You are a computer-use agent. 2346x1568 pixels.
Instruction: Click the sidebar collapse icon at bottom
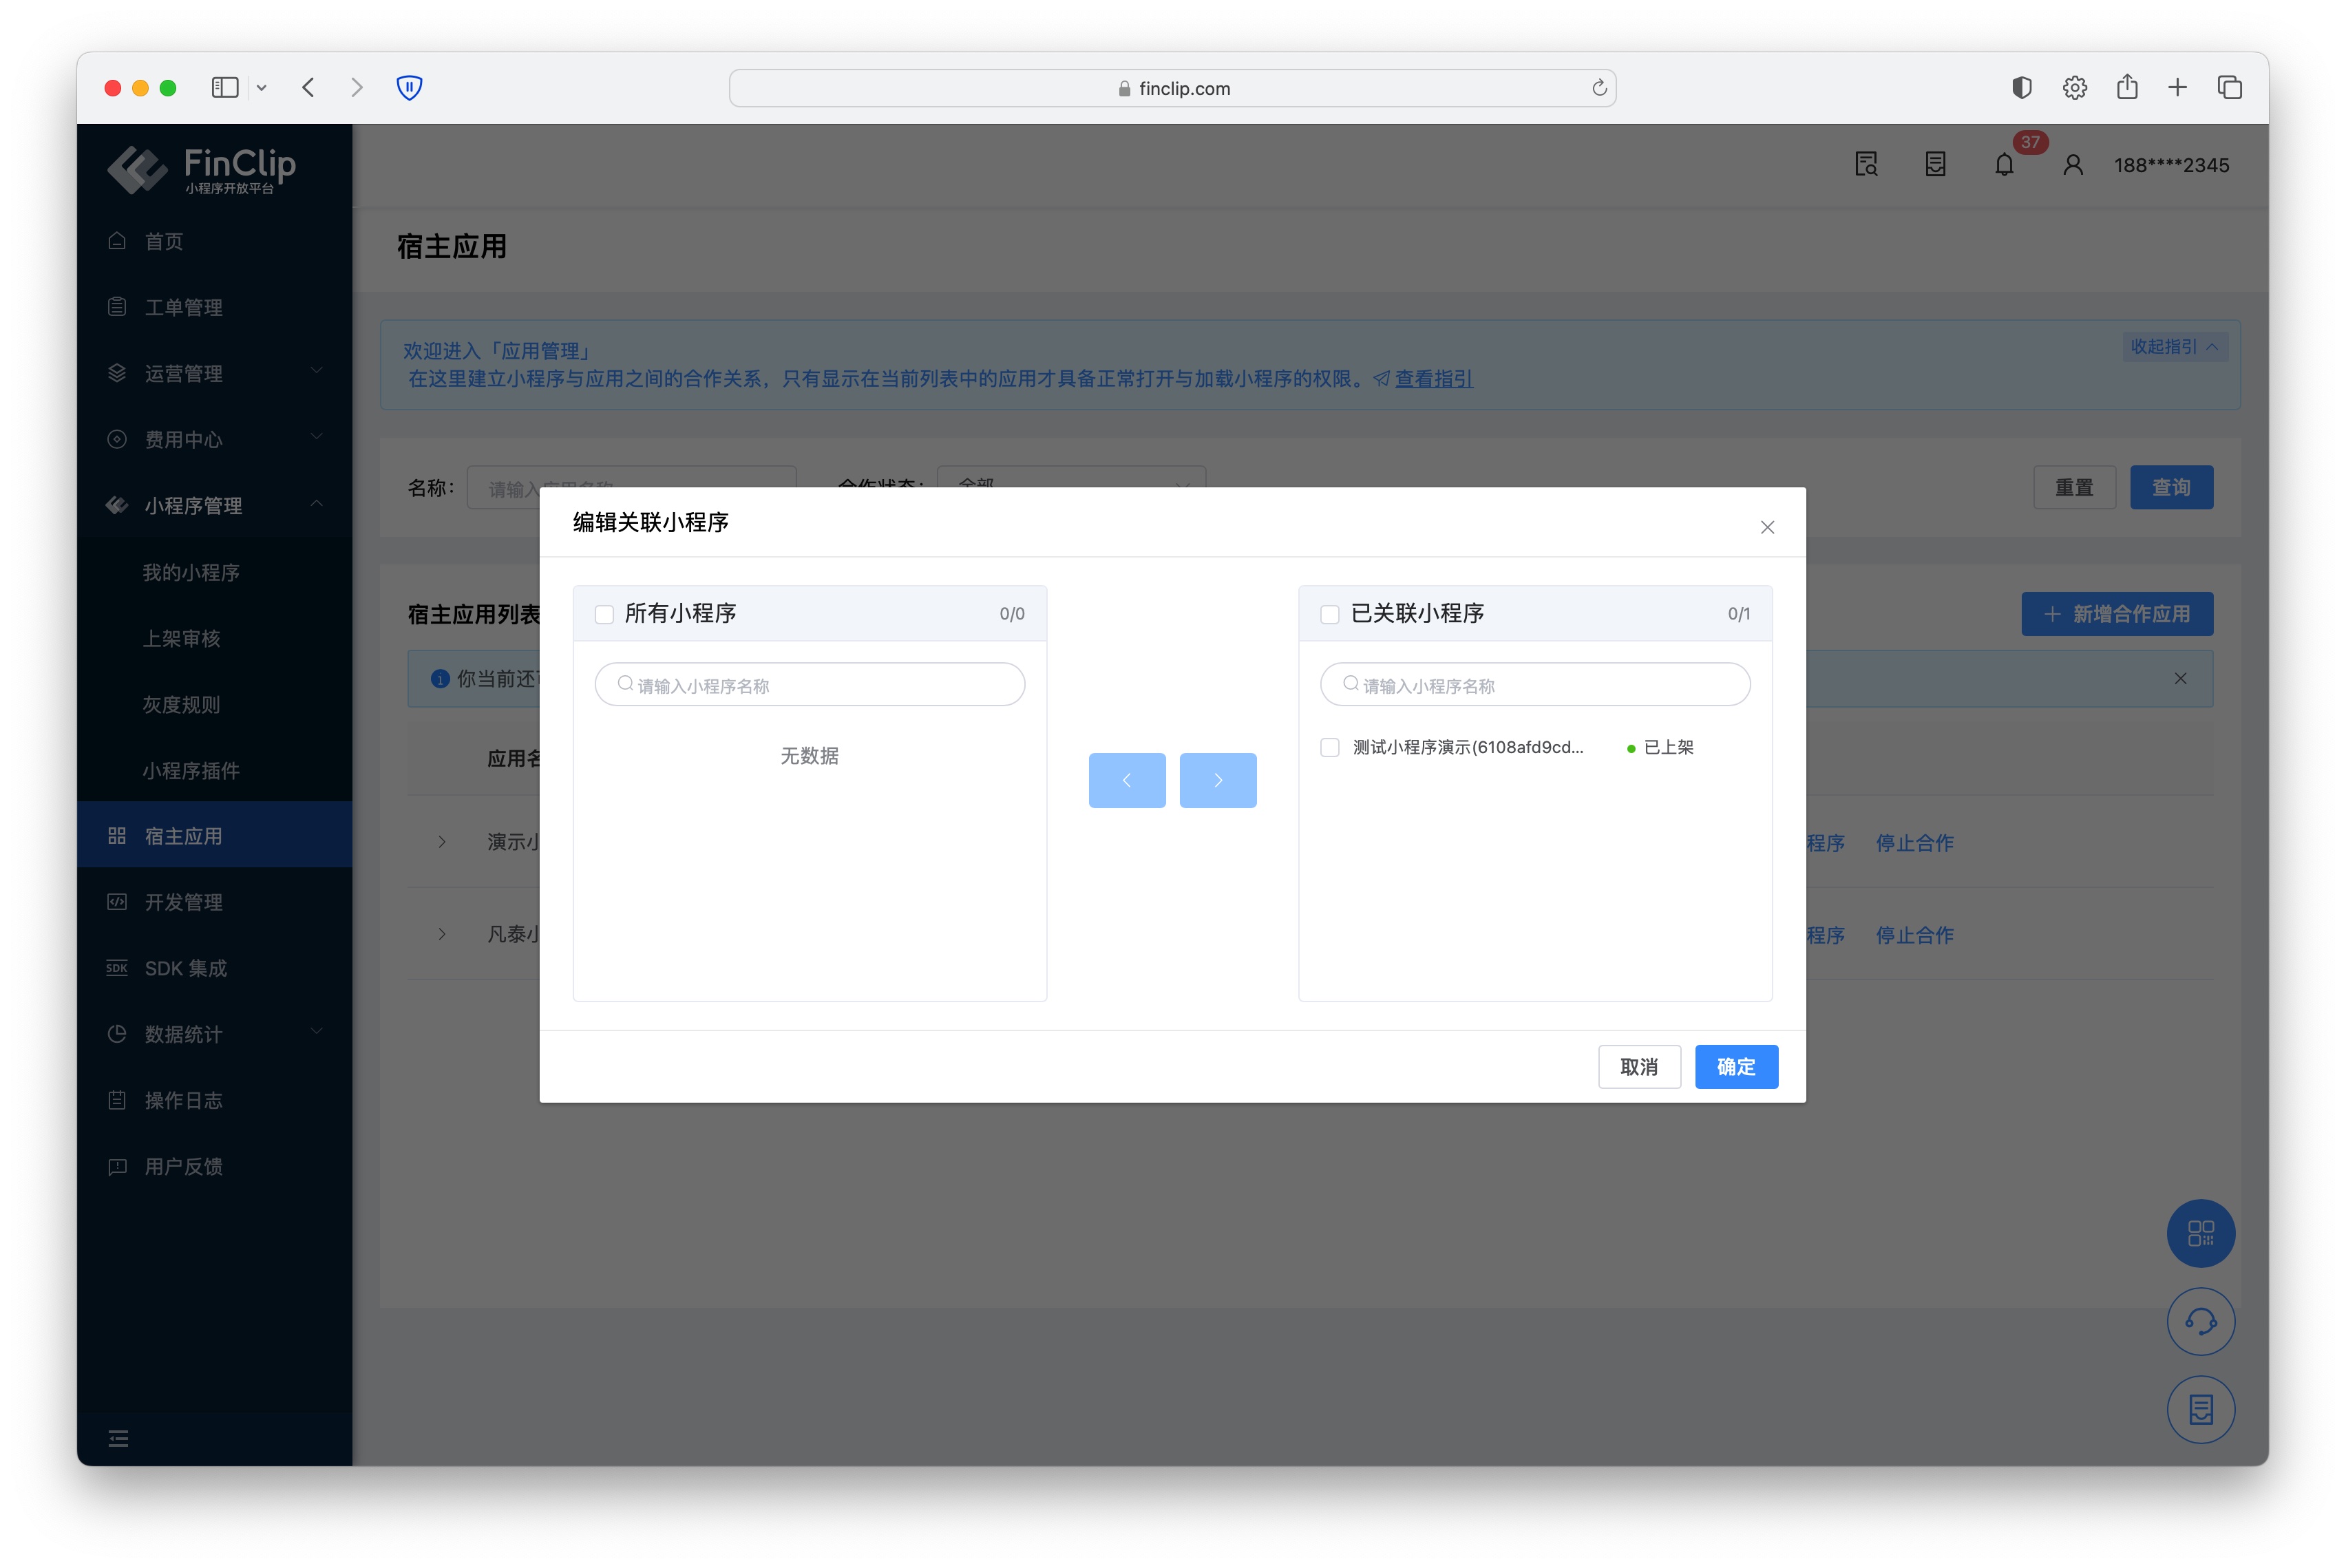tap(118, 1438)
